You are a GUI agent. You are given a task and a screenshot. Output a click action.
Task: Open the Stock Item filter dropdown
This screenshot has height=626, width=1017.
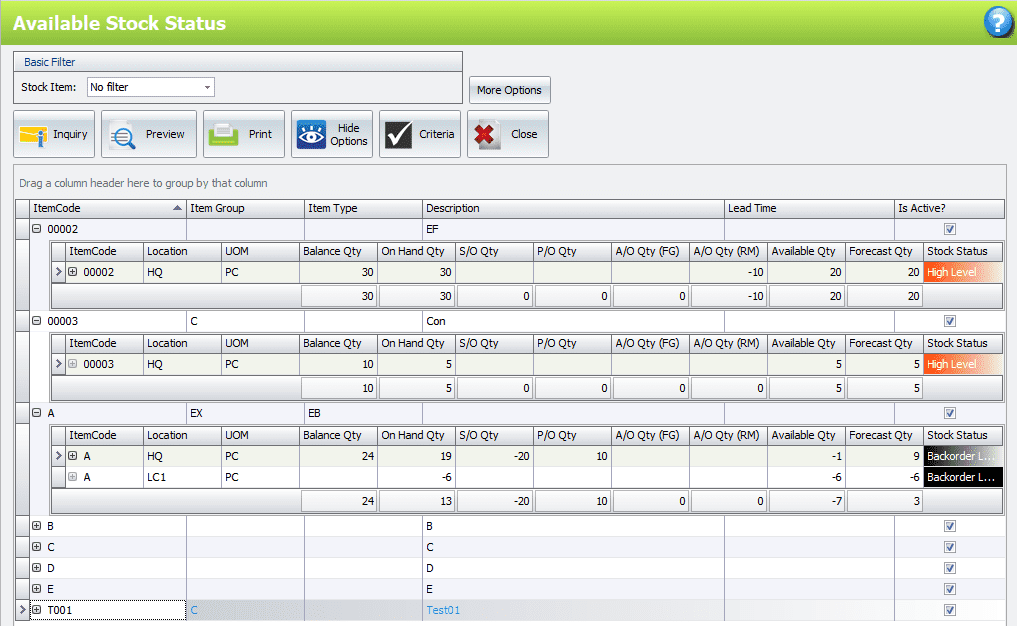207,88
